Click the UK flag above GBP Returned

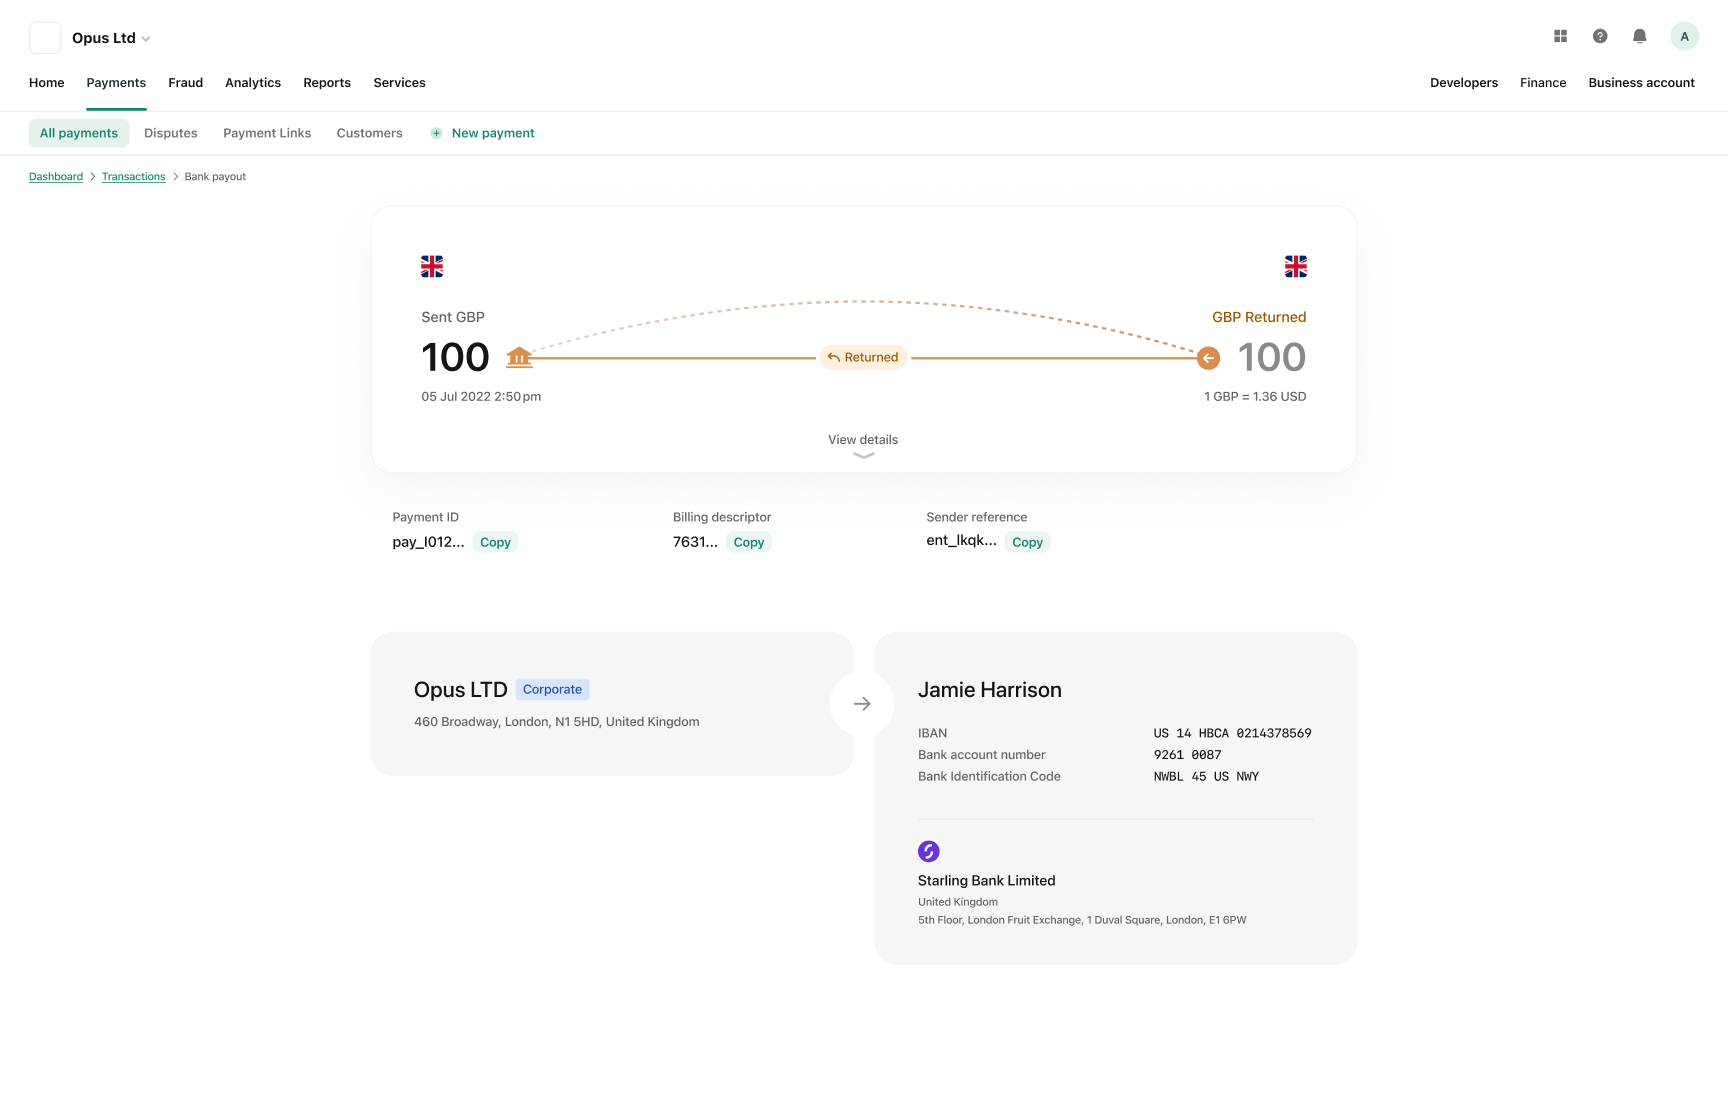coord(1296,266)
